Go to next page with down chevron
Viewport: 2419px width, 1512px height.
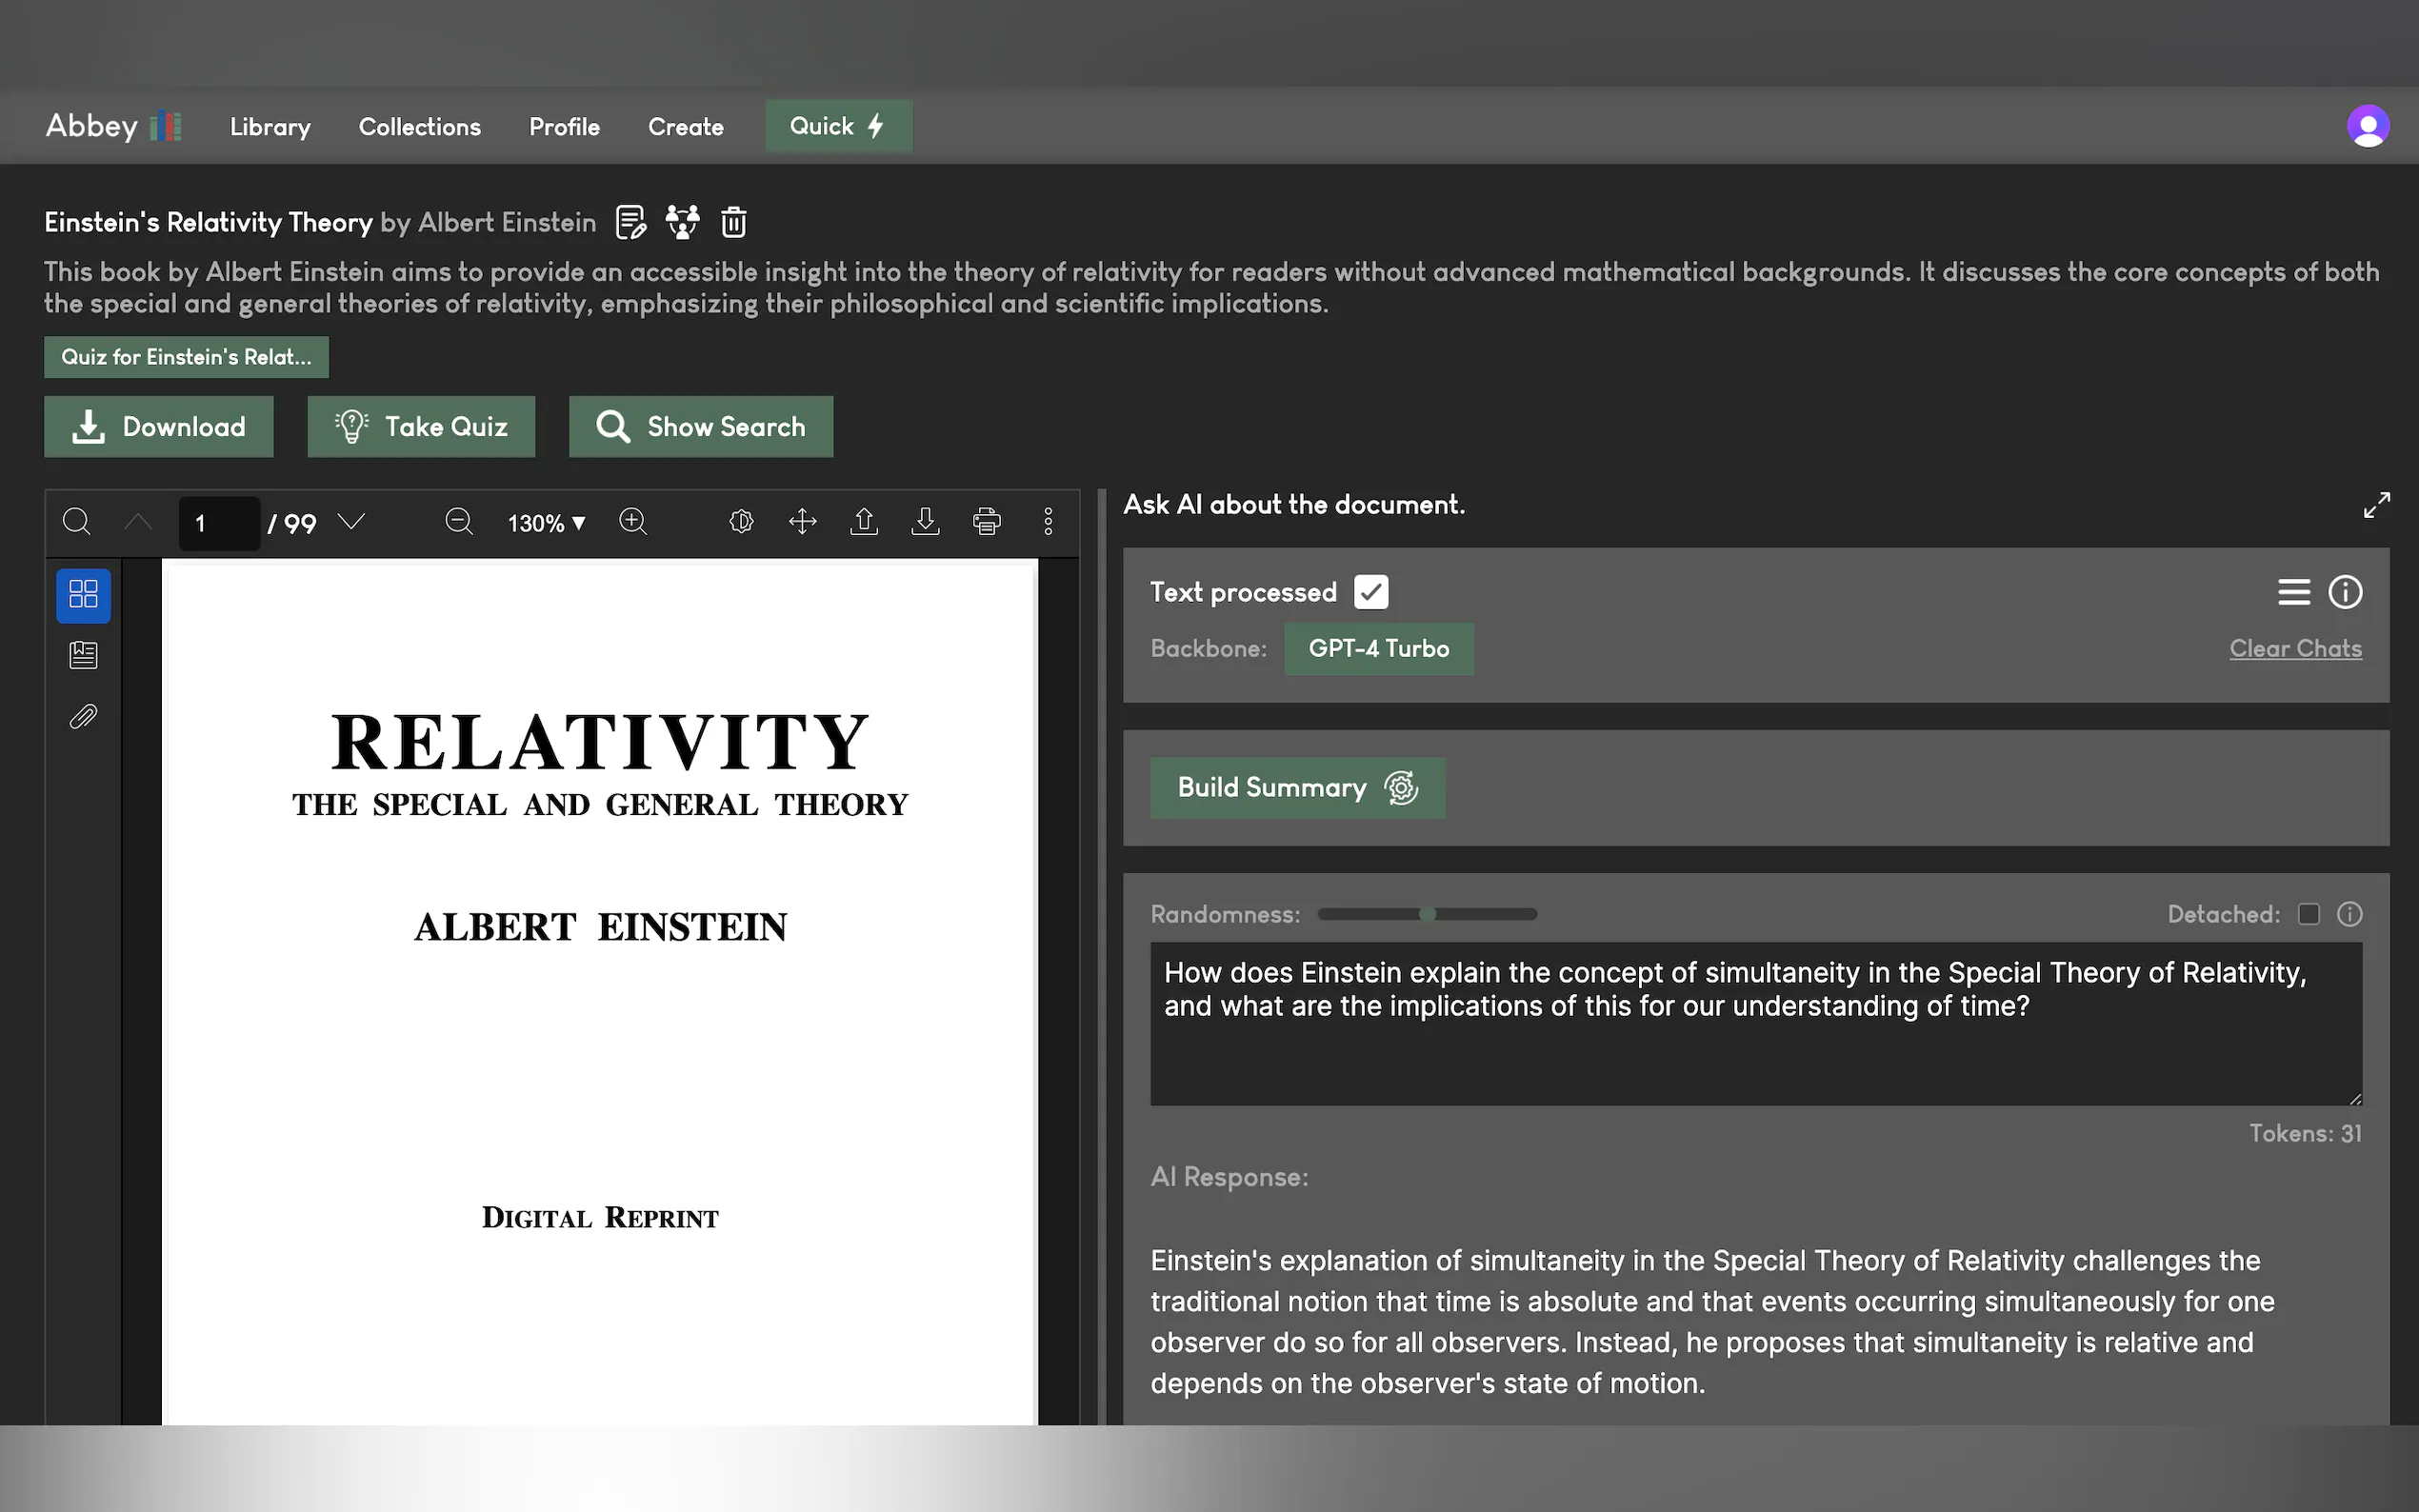click(x=351, y=521)
